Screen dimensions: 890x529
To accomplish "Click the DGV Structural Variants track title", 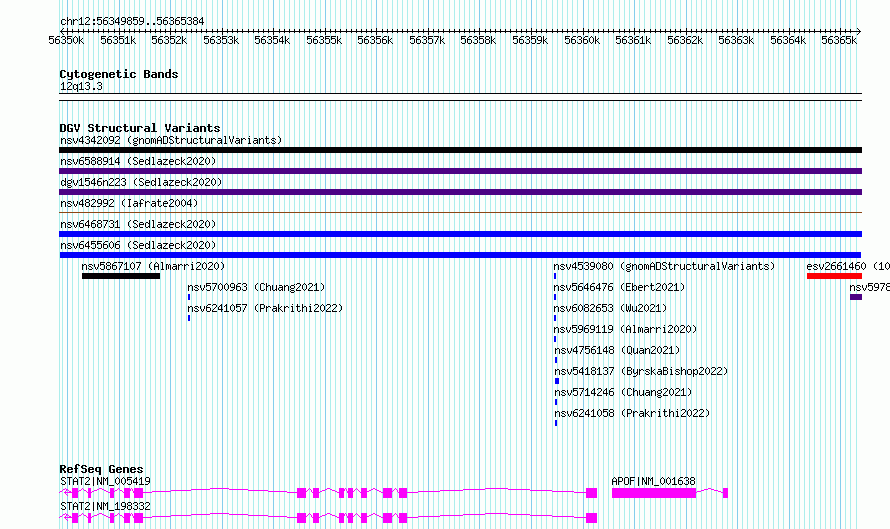I will pyautogui.click(x=140, y=128).
